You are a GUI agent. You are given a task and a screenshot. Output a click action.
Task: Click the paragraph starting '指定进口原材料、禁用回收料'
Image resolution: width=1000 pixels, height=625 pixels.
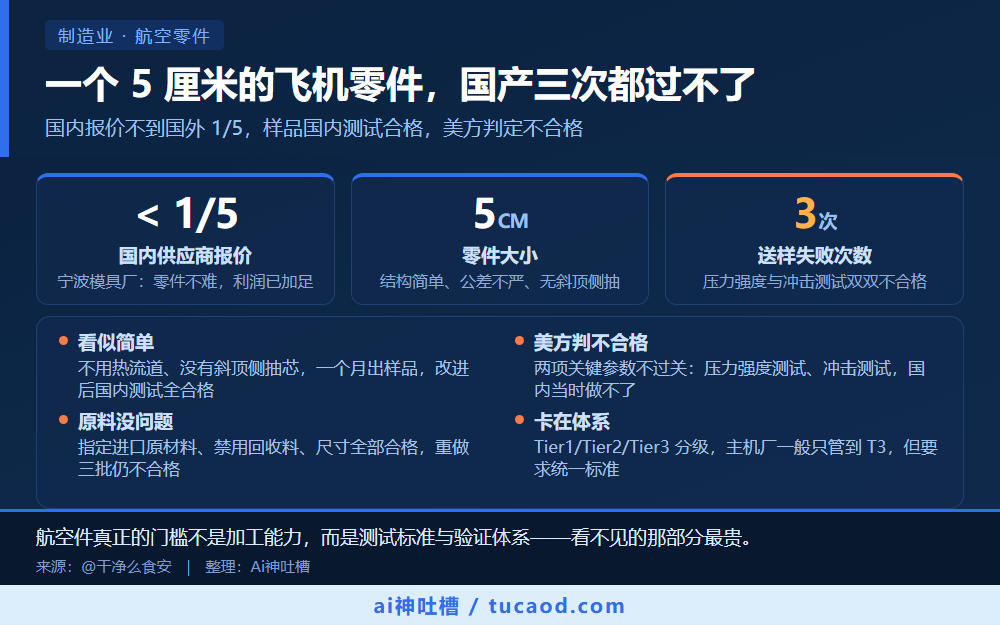pyautogui.click(x=274, y=458)
